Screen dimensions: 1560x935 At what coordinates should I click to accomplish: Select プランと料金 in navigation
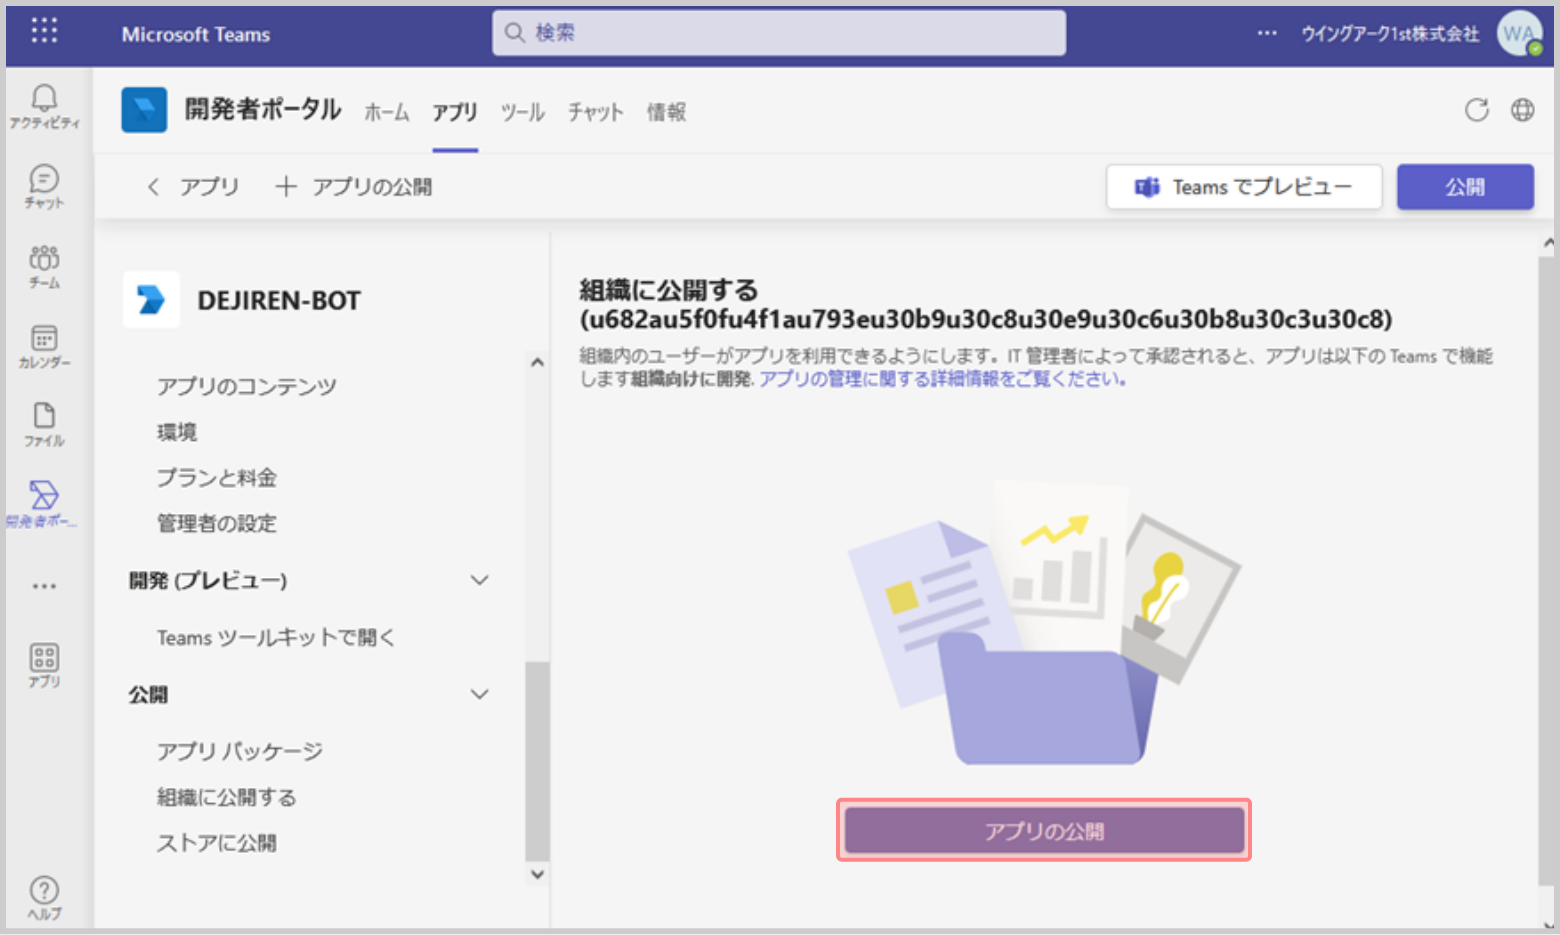click(217, 478)
